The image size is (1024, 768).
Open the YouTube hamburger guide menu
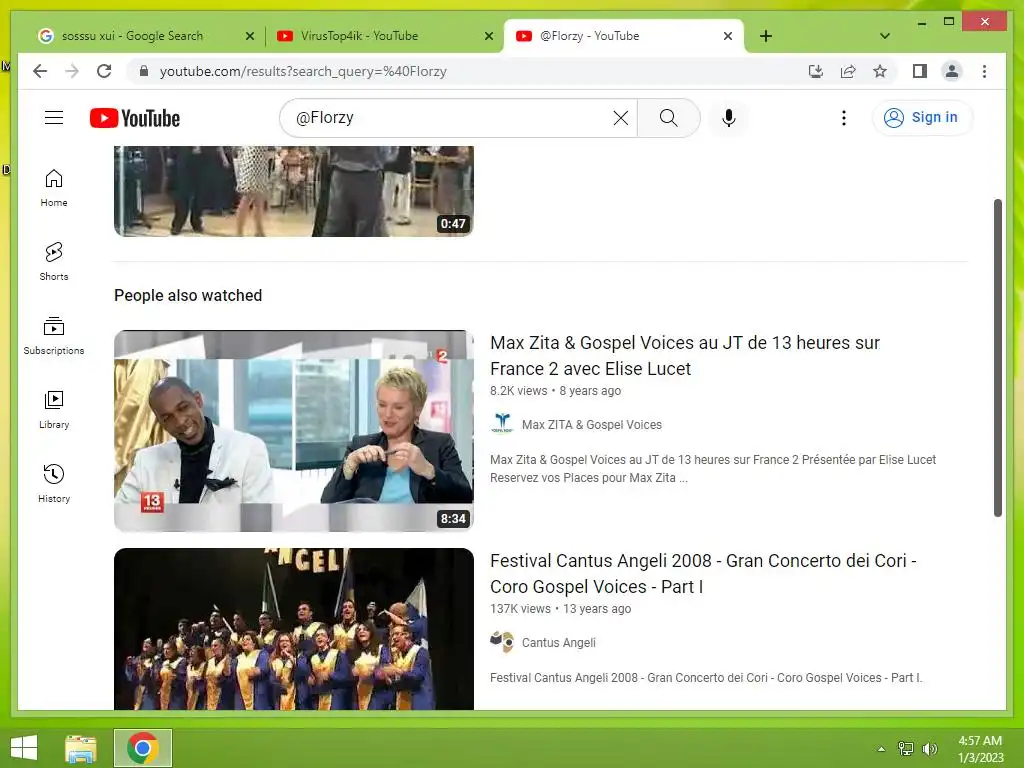54,118
